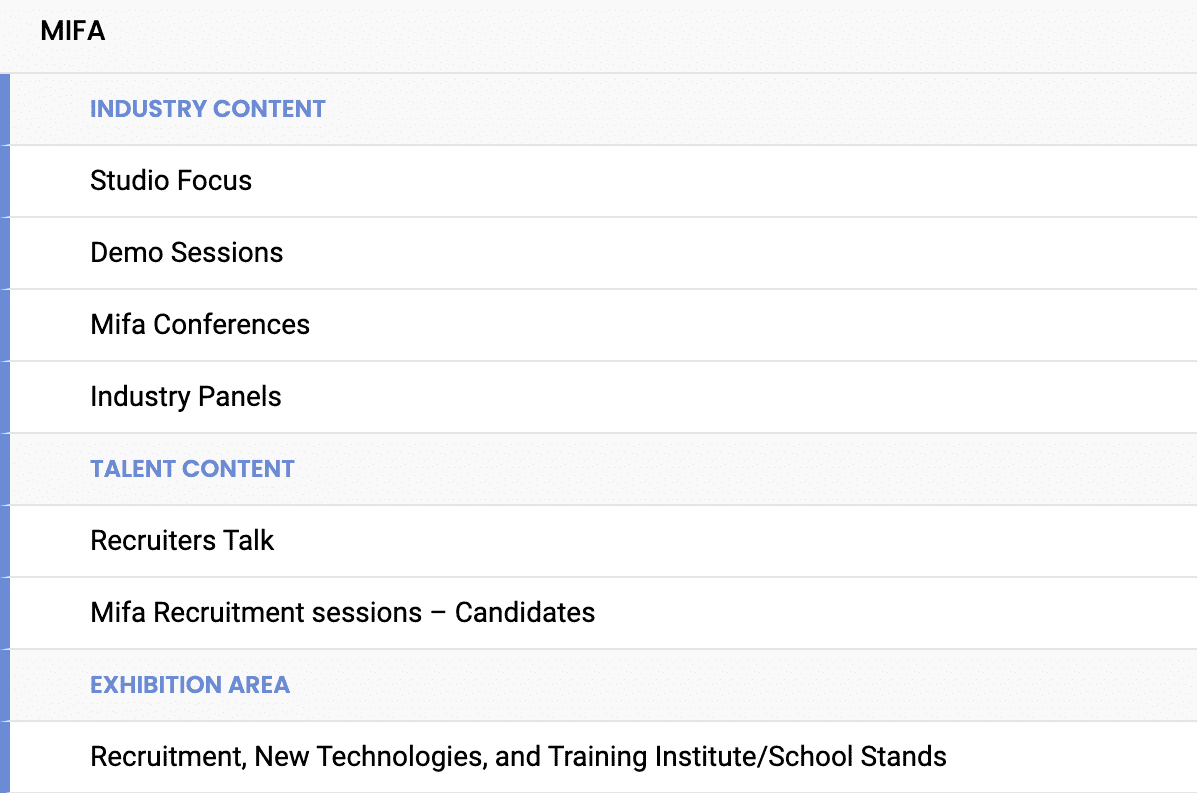Image resolution: width=1197 pixels, height=793 pixels.
Task: Choose the Industry Panels item
Action: 186,397
